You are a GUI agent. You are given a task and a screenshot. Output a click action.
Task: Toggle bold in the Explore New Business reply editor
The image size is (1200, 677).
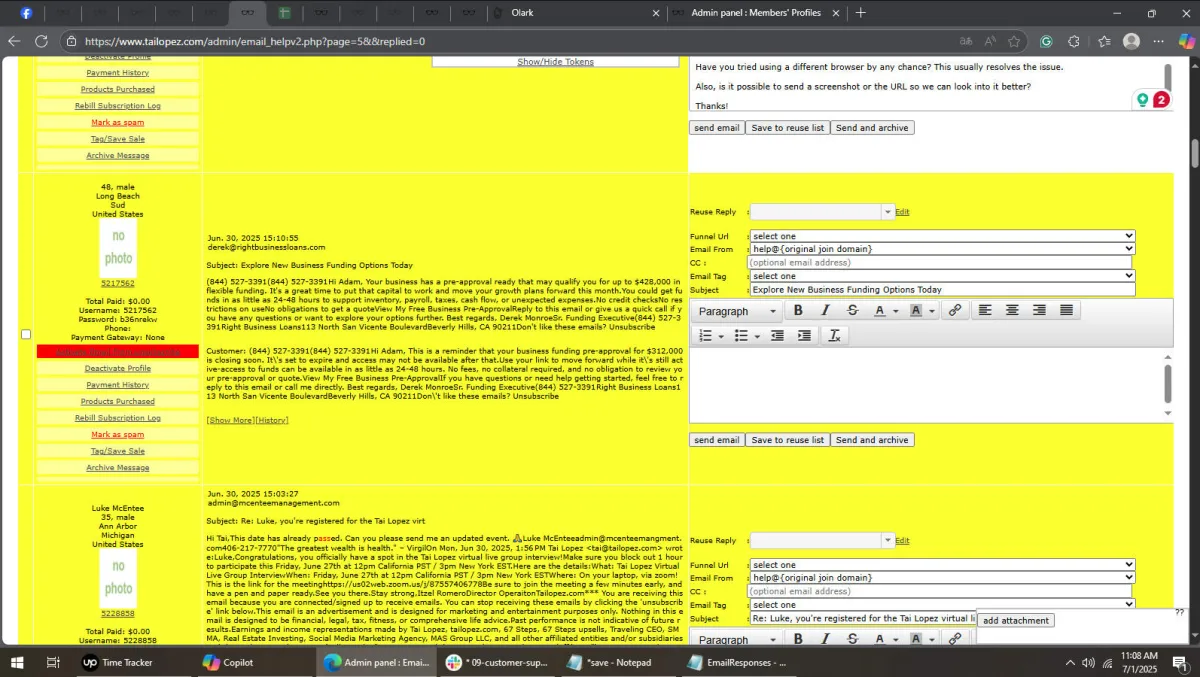click(x=798, y=311)
